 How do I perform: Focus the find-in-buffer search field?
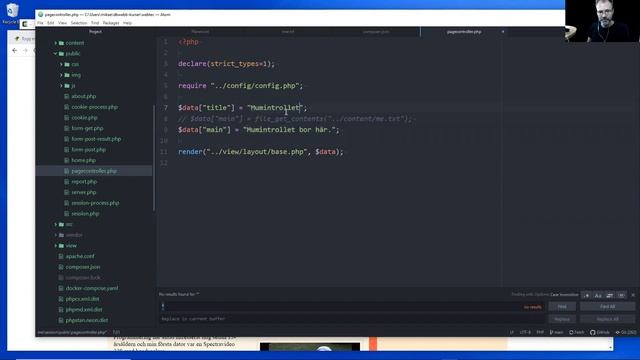(351, 307)
